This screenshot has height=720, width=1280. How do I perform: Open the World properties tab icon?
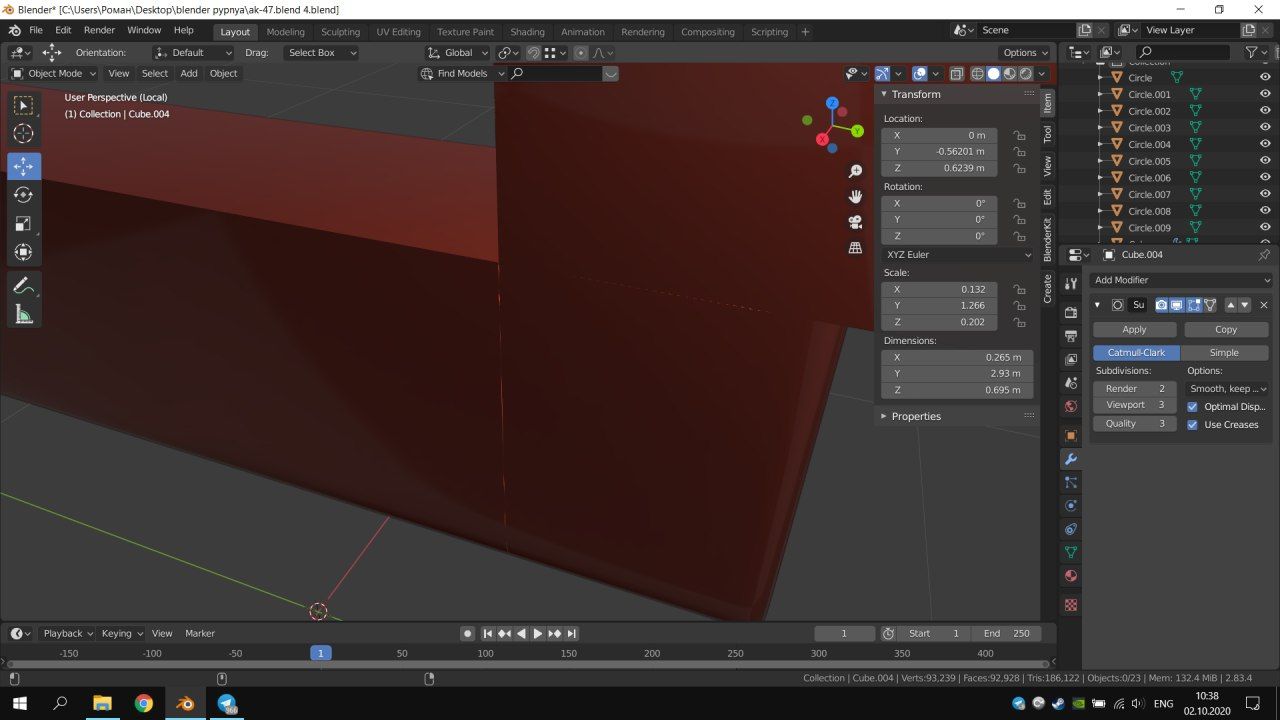pos(1070,407)
